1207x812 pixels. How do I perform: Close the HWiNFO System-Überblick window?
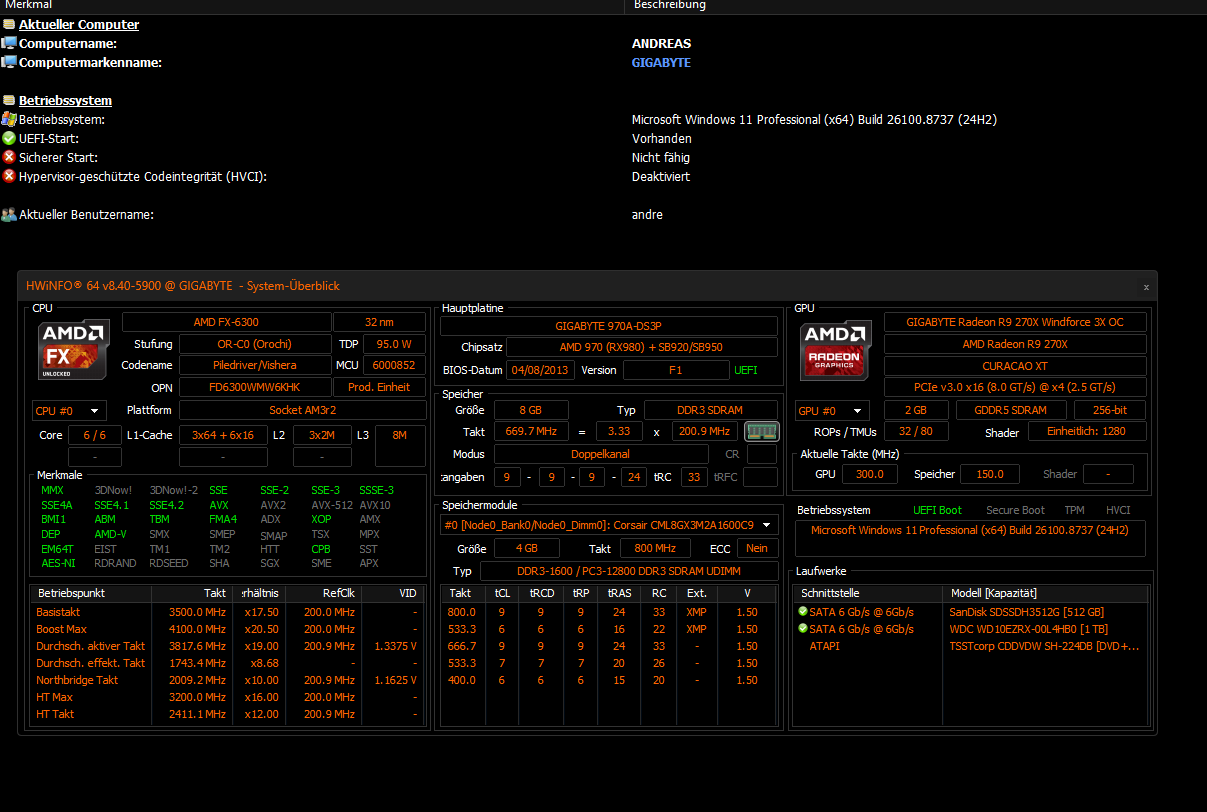pos(1146,286)
